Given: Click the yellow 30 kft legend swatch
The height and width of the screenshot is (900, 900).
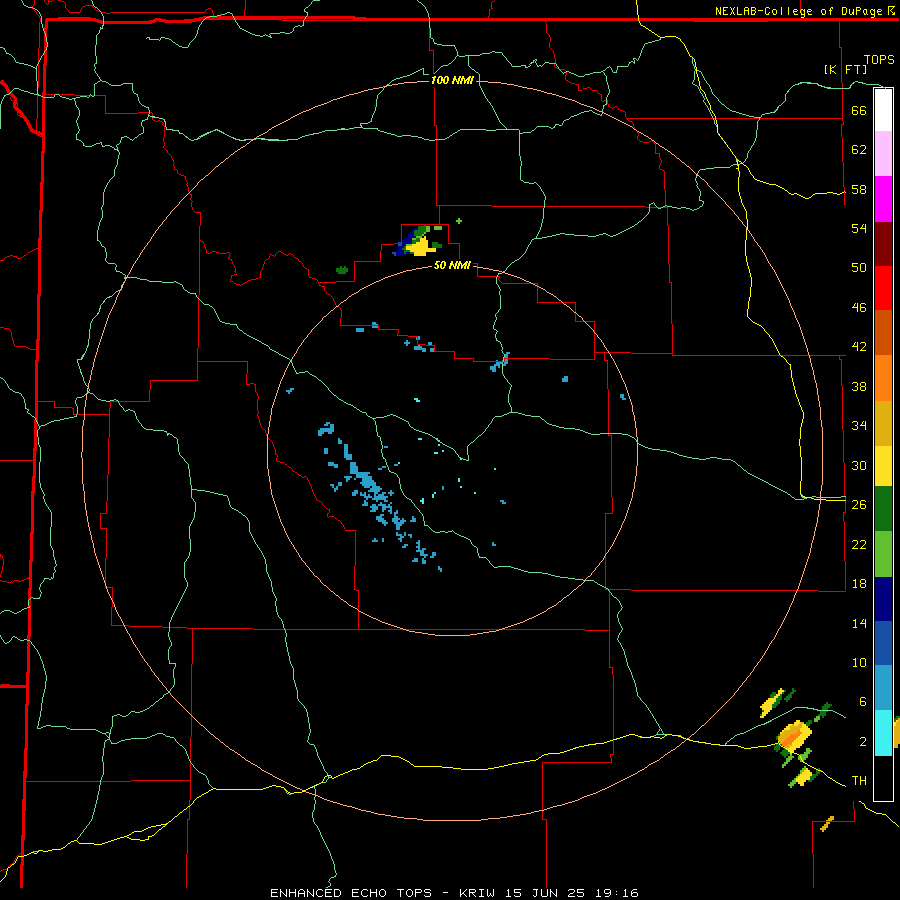Looking at the screenshot, I should click(883, 466).
